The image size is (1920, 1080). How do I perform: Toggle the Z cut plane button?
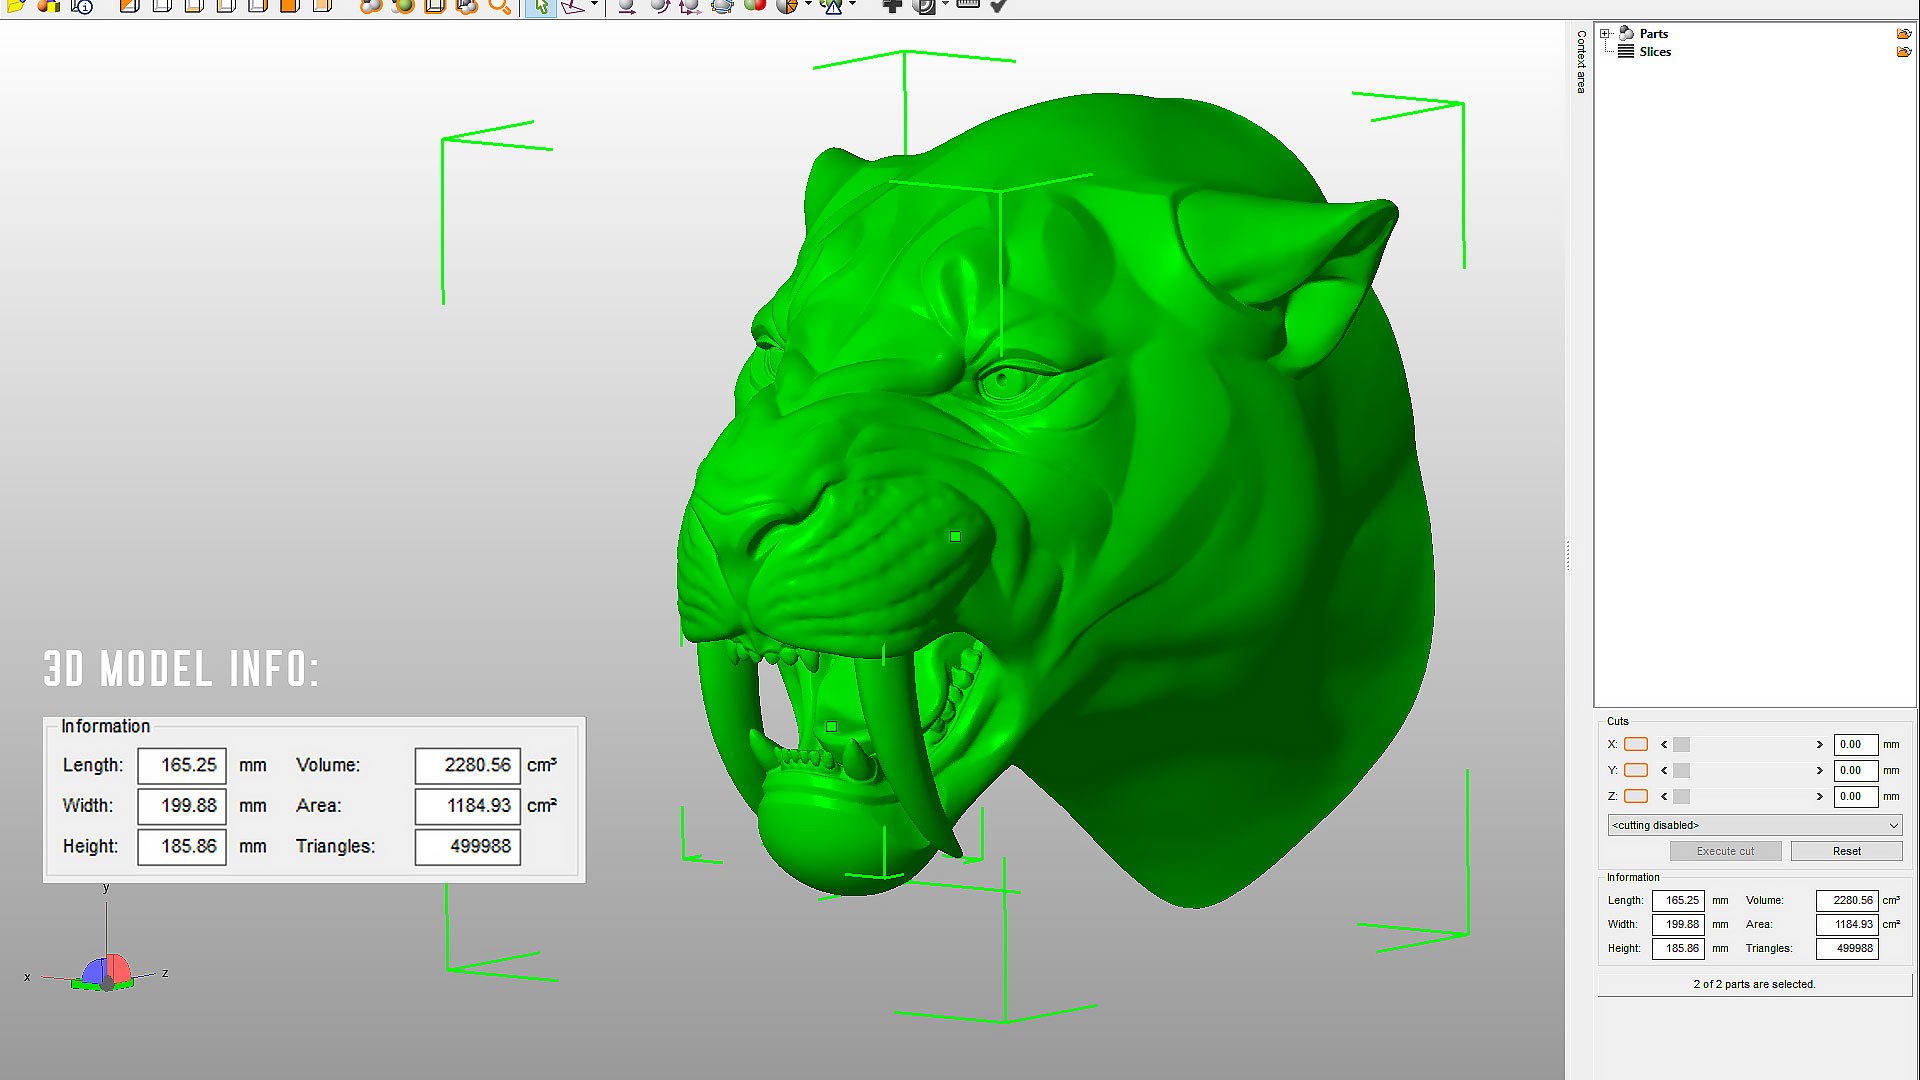pos(1636,796)
